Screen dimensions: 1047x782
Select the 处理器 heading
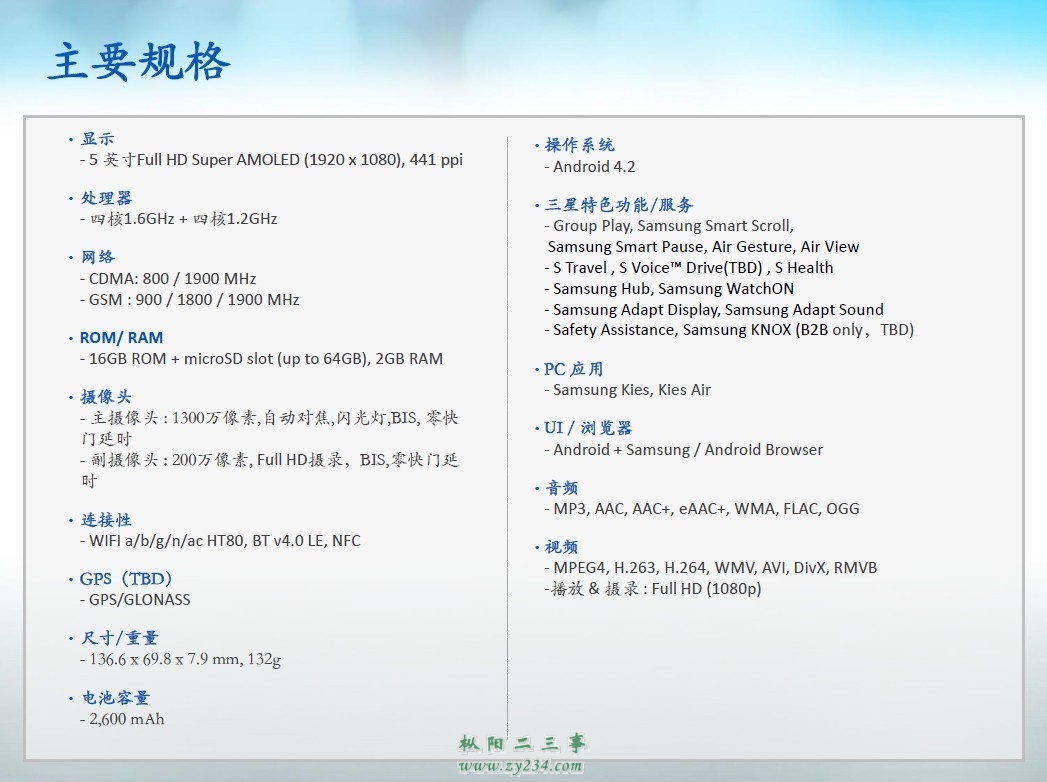pos(106,198)
